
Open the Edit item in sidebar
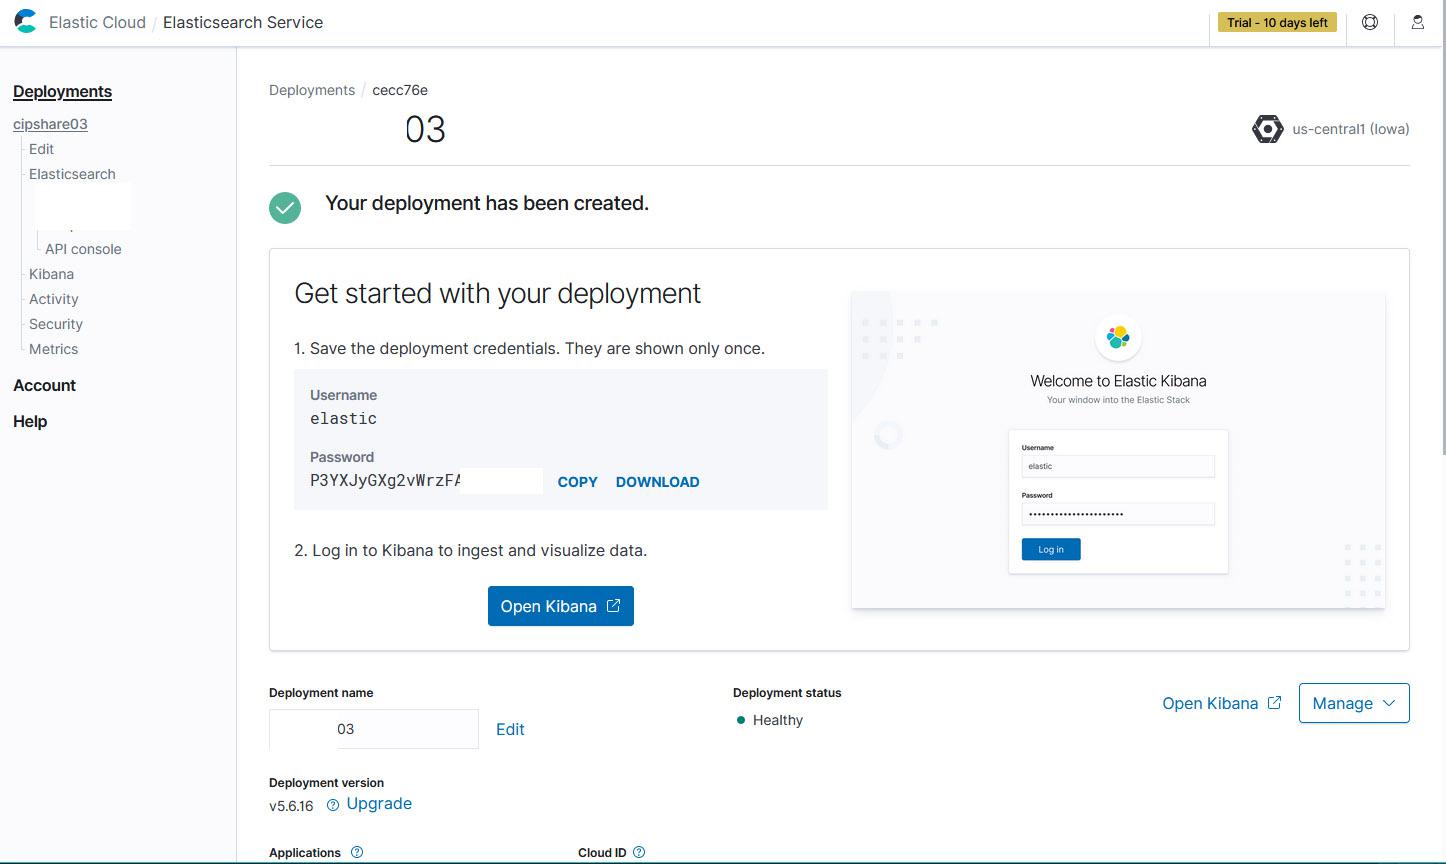click(x=41, y=149)
